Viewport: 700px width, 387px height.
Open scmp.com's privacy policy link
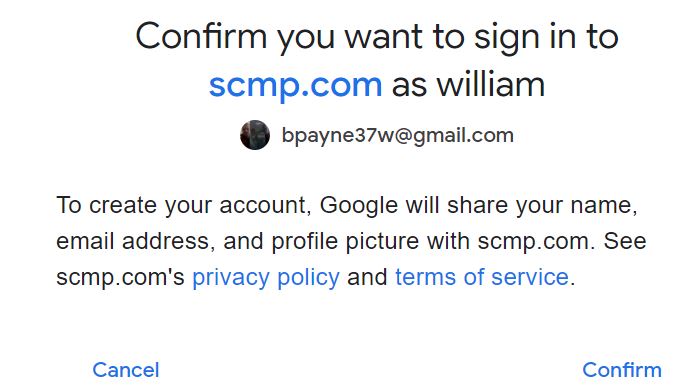tap(266, 277)
